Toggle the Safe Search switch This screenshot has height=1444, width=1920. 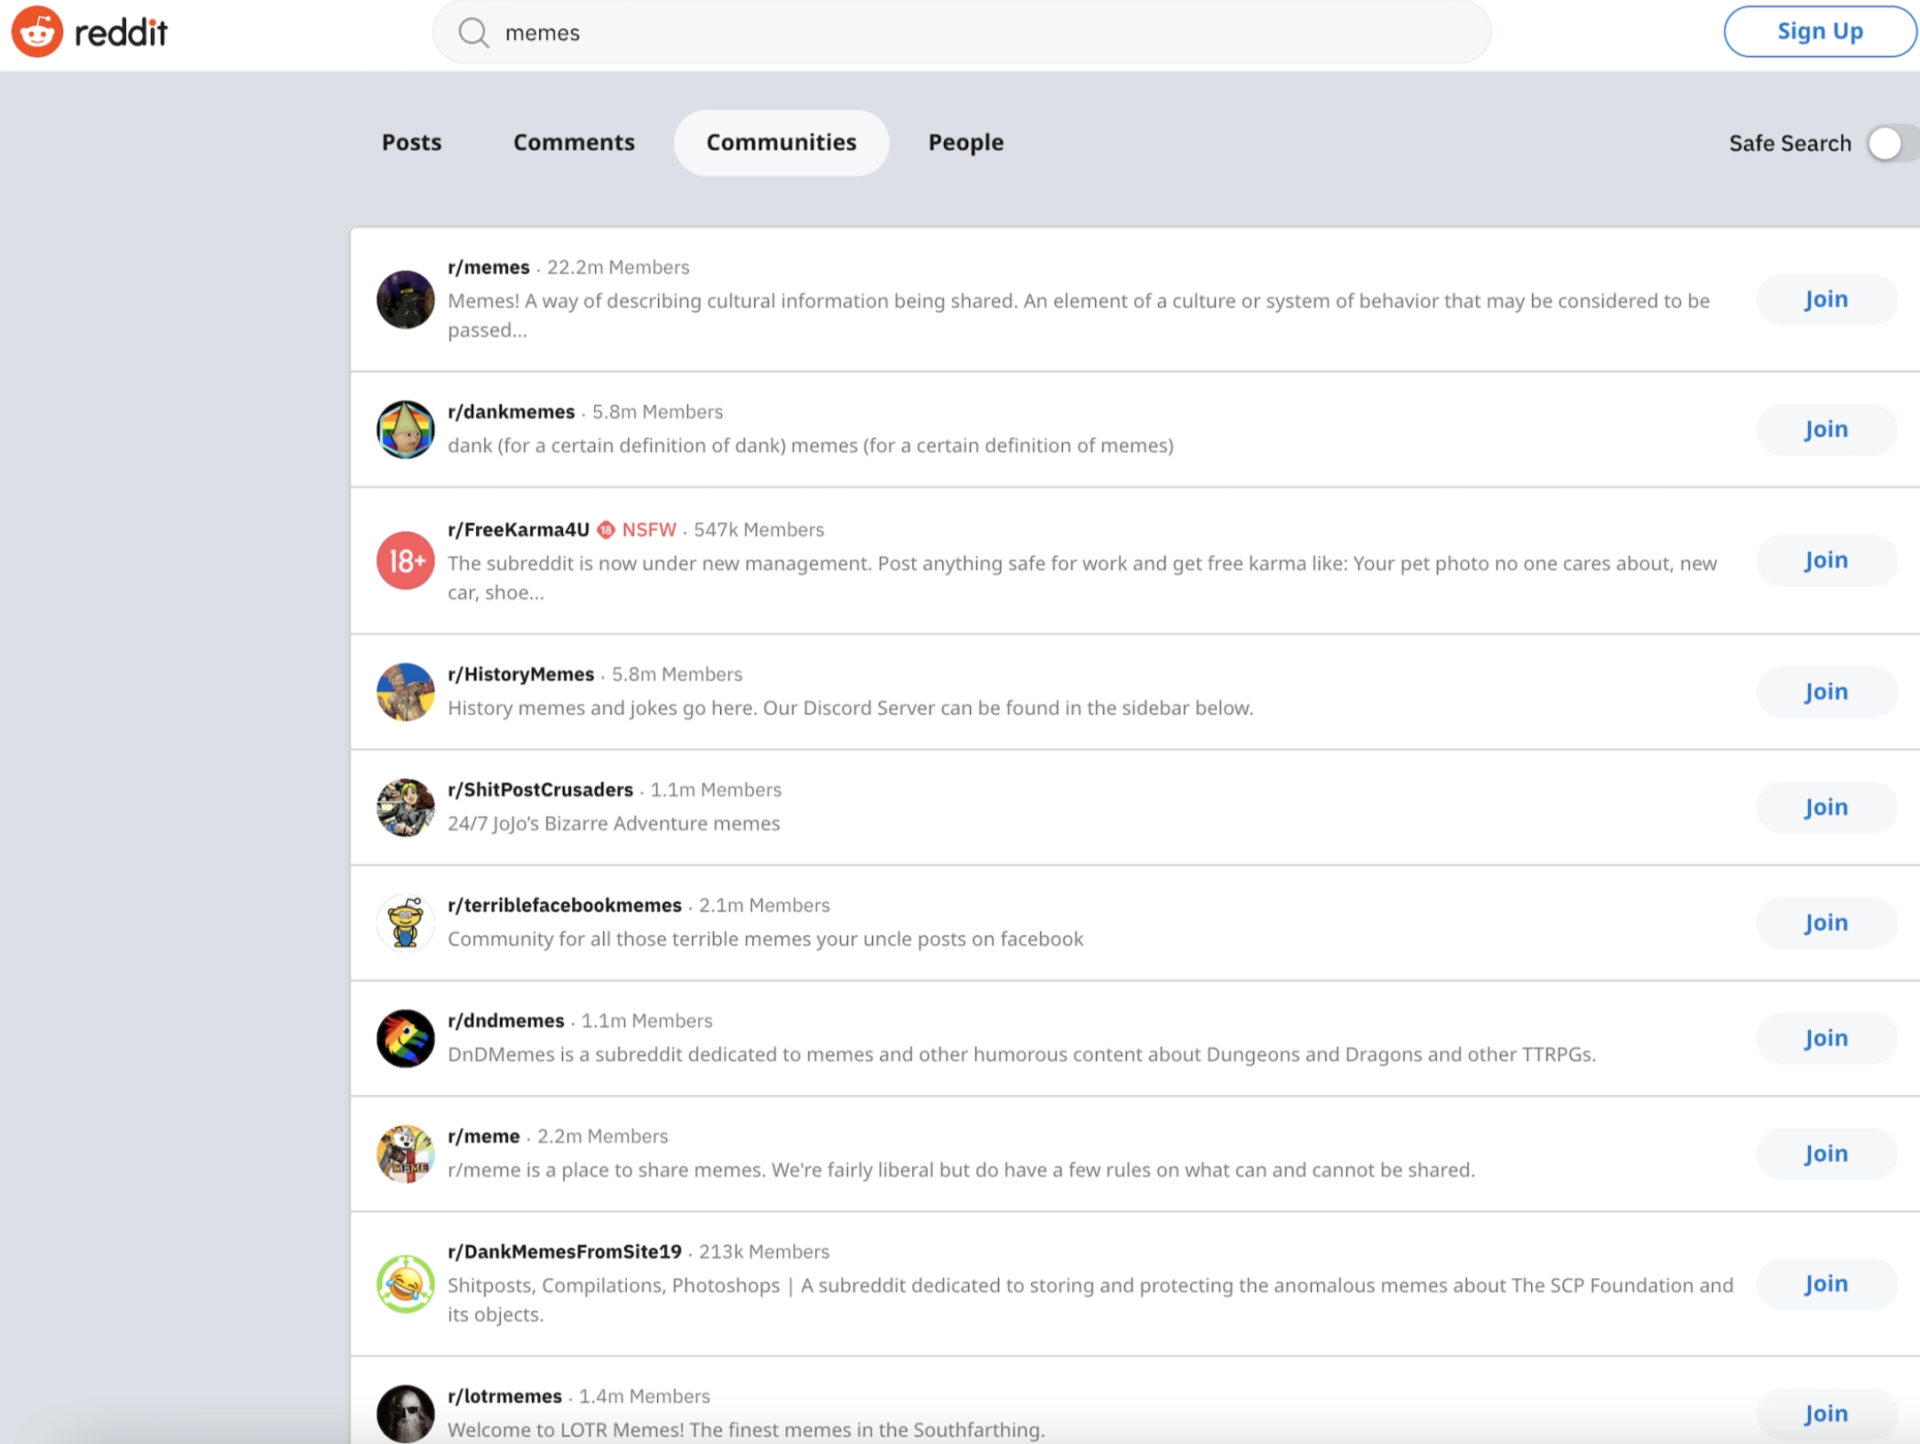tap(1892, 143)
